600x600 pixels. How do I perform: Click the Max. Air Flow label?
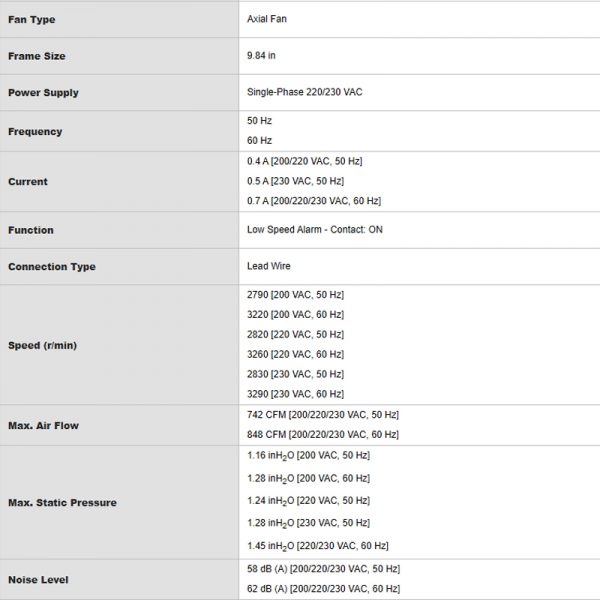pyautogui.click(x=44, y=426)
